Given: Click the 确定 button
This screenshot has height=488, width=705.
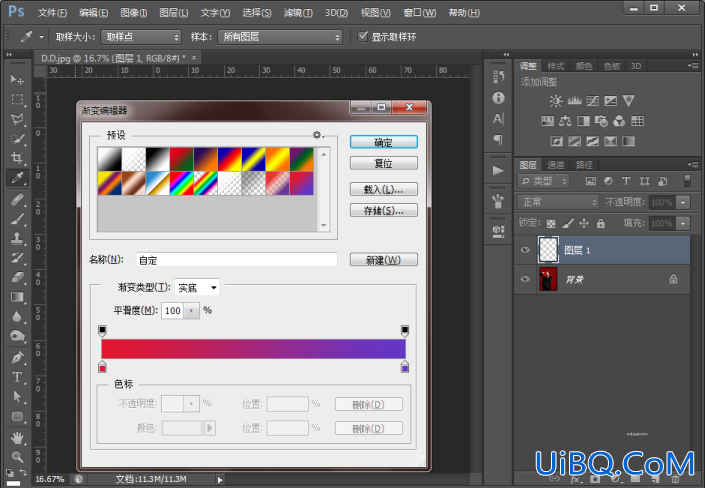Looking at the screenshot, I should tap(384, 142).
